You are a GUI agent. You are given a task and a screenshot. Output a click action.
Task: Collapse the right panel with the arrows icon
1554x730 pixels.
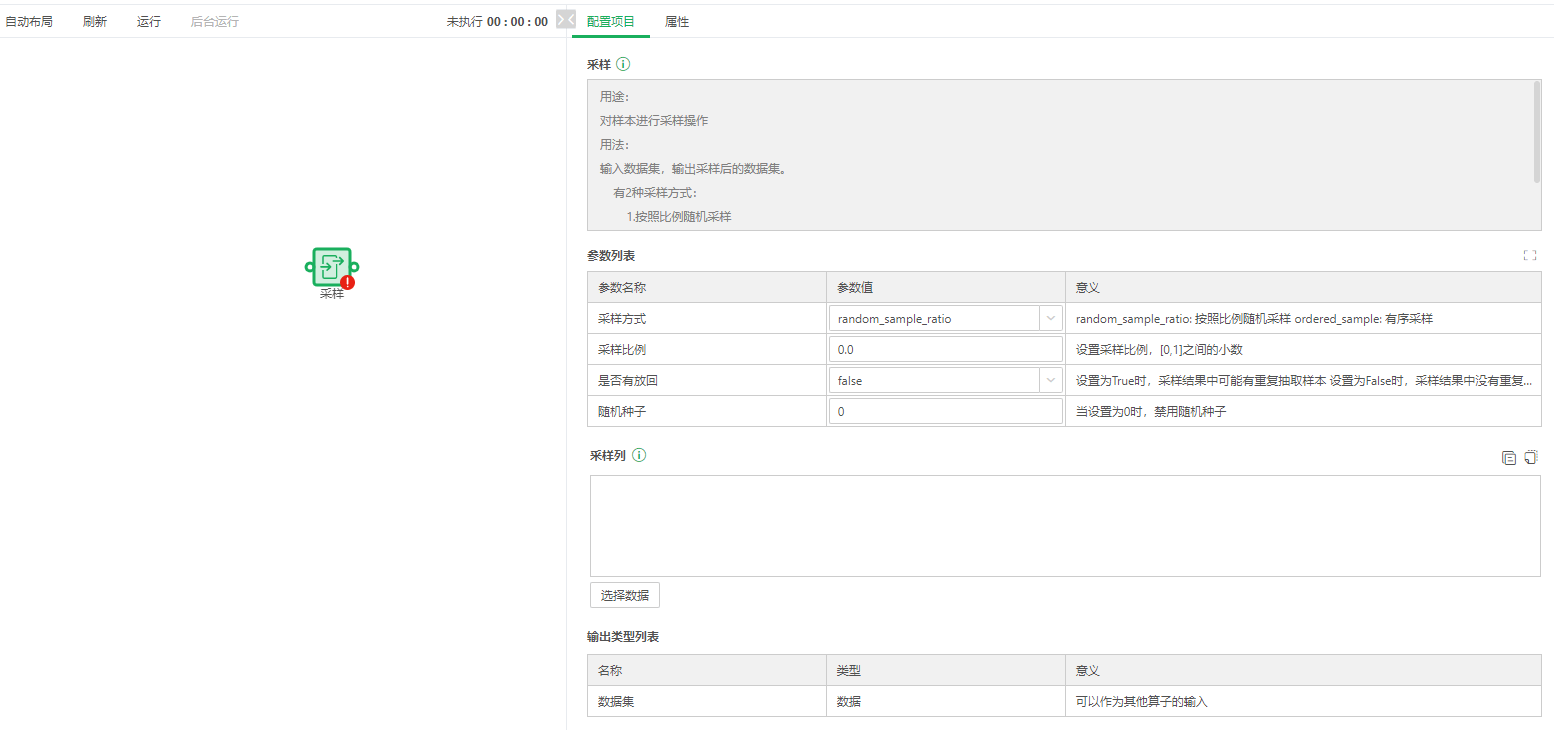pyautogui.click(x=565, y=20)
